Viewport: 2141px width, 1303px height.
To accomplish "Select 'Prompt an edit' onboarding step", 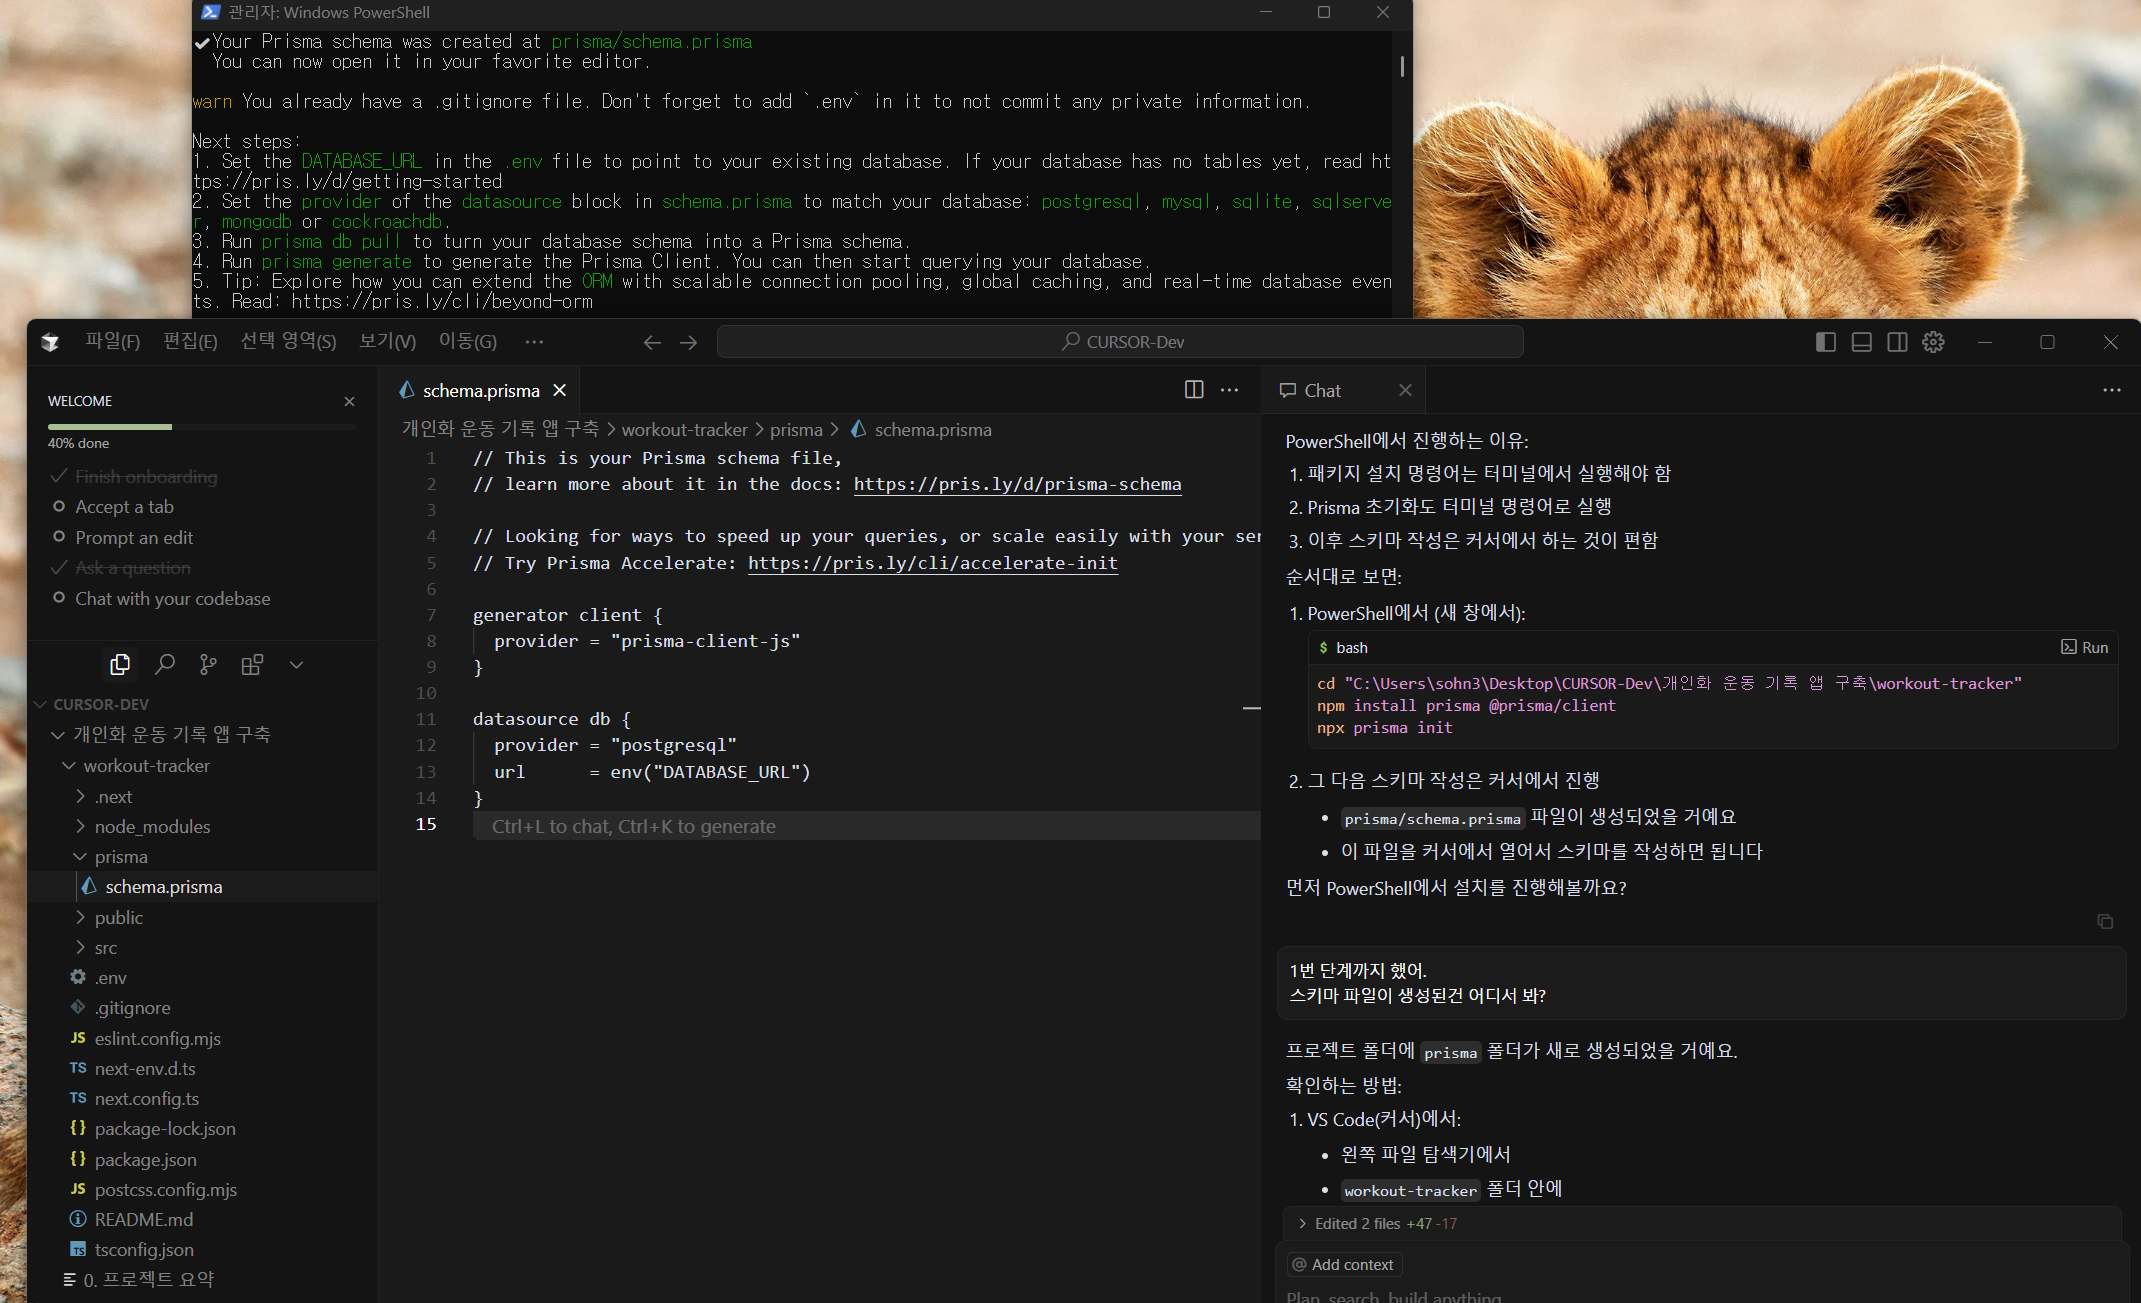I will (134, 538).
